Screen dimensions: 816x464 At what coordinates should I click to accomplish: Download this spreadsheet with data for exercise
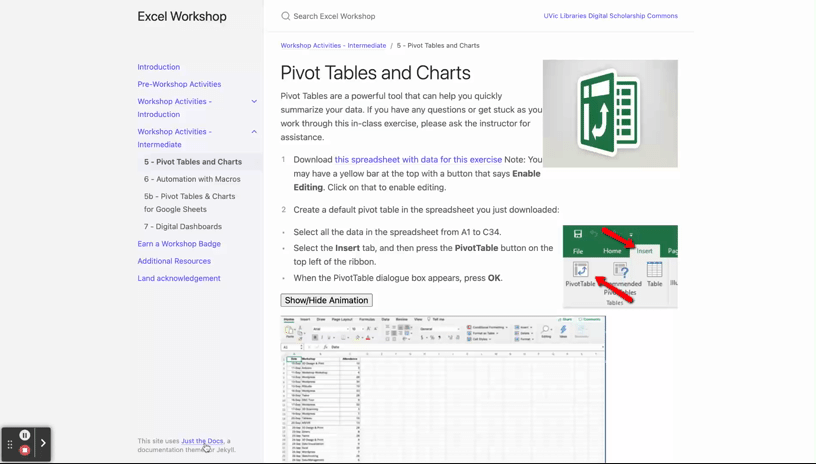(418, 160)
